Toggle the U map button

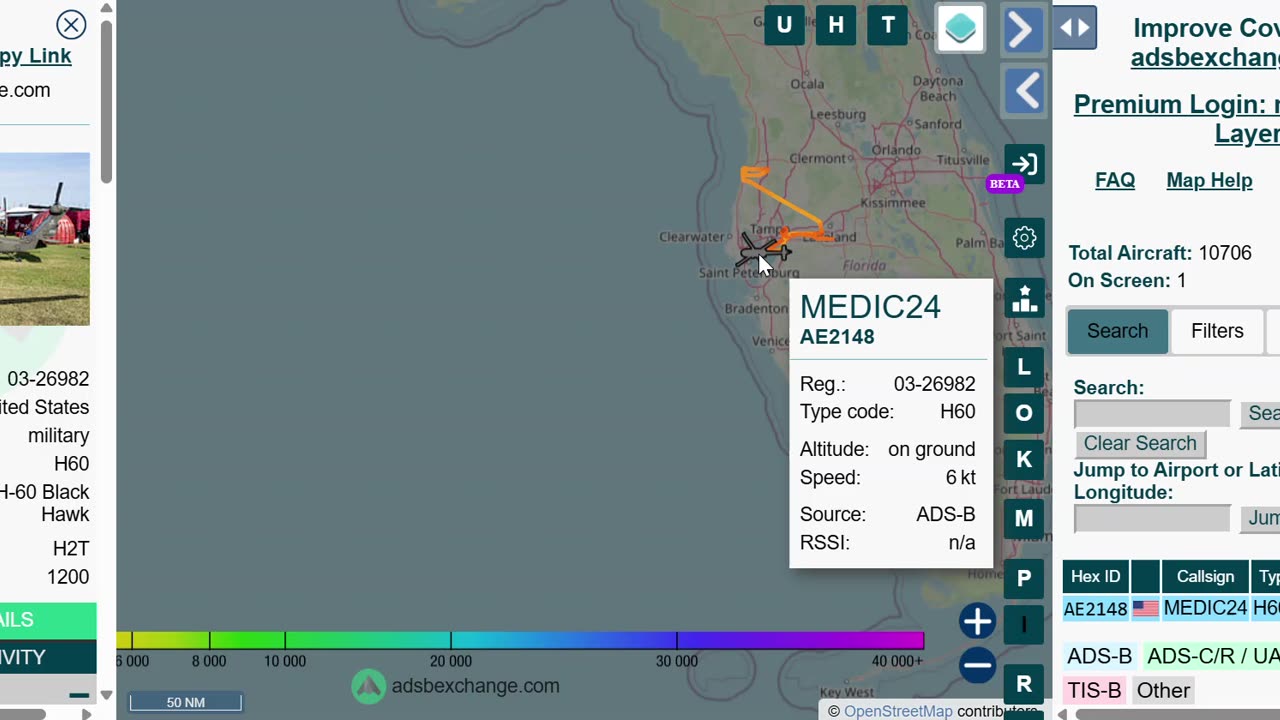tap(784, 25)
